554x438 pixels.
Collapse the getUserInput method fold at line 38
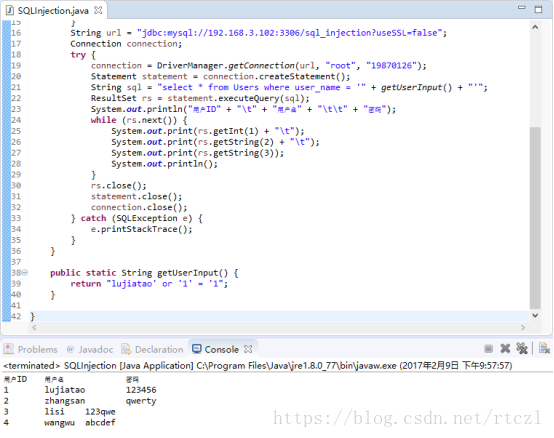click(25, 272)
